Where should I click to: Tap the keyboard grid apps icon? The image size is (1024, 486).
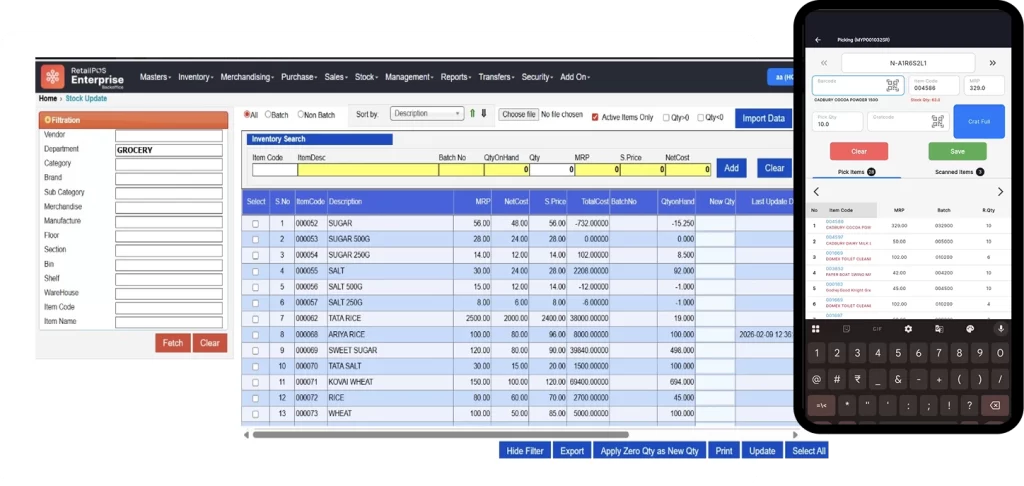pos(816,329)
